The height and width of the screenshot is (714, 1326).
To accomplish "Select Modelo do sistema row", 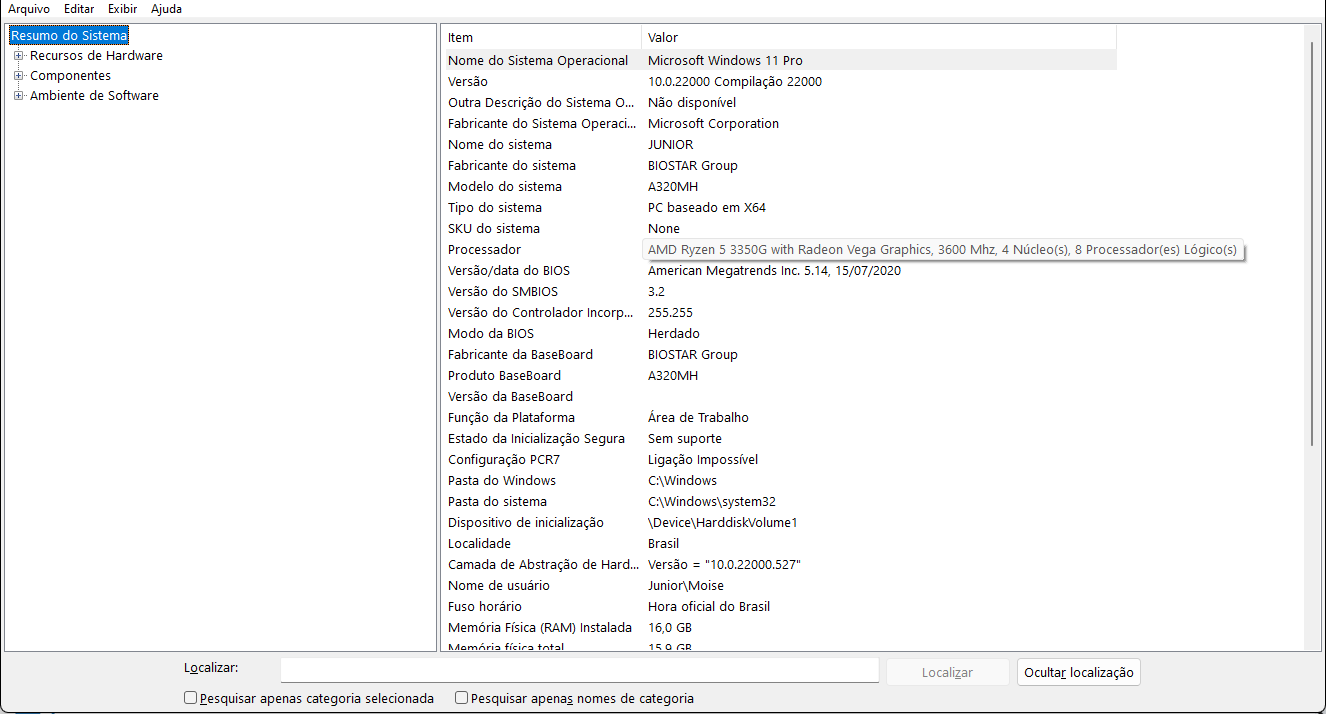I will click(x=780, y=186).
